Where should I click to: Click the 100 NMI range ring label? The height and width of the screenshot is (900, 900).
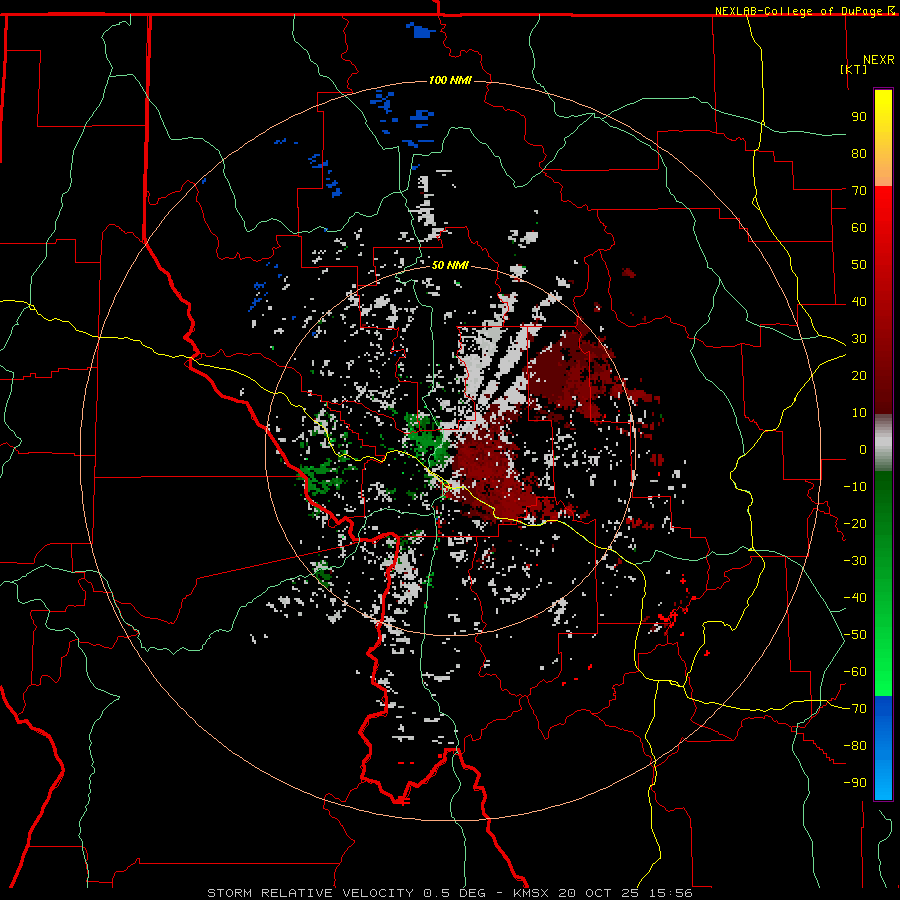point(450,80)
